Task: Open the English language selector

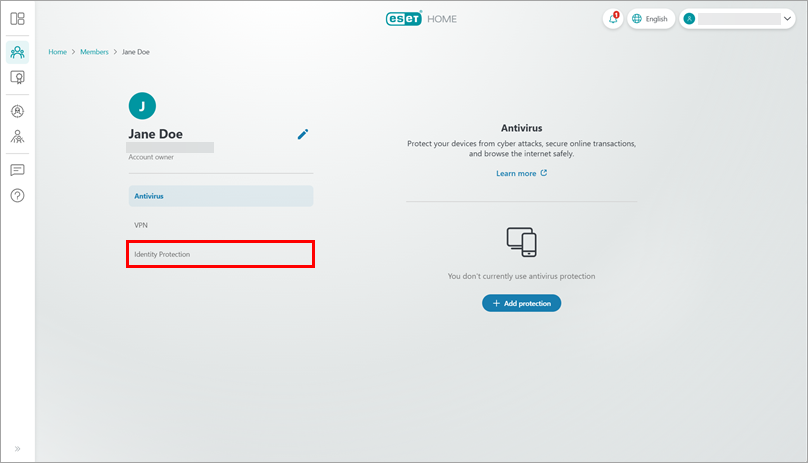Action: click(x=650, y=19)
